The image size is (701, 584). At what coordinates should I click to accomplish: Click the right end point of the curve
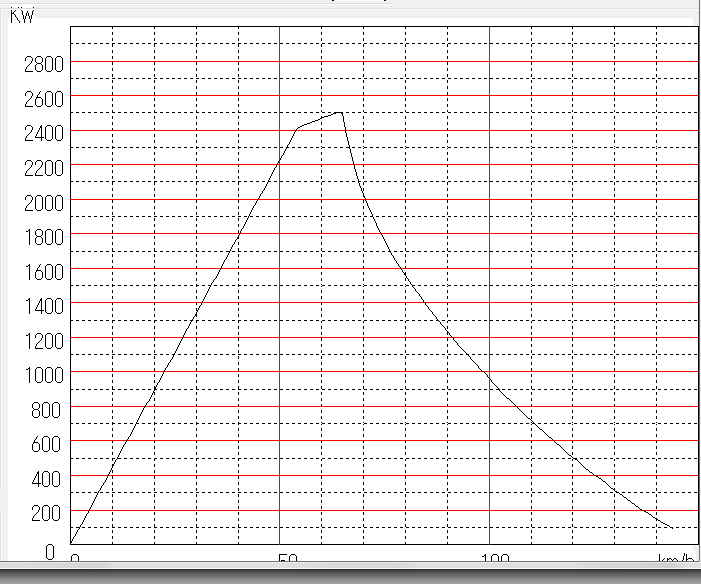[x=671, y=527]
